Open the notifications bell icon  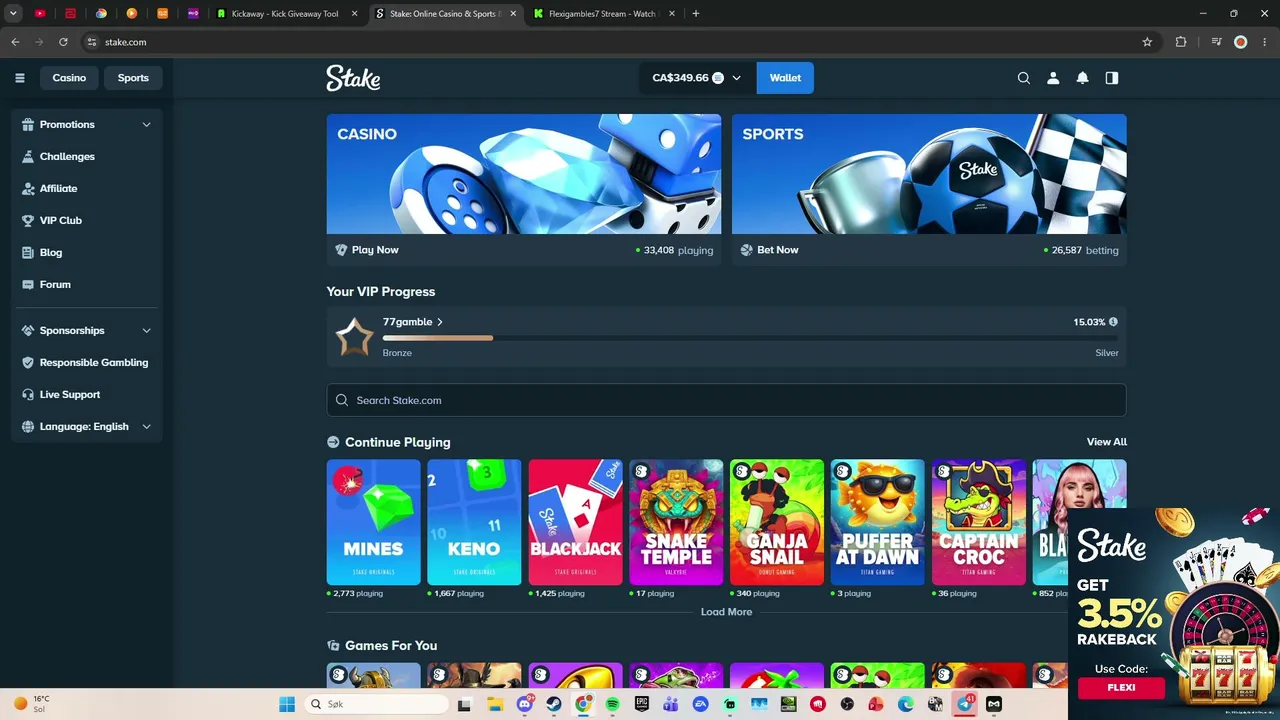[1082, 78]
